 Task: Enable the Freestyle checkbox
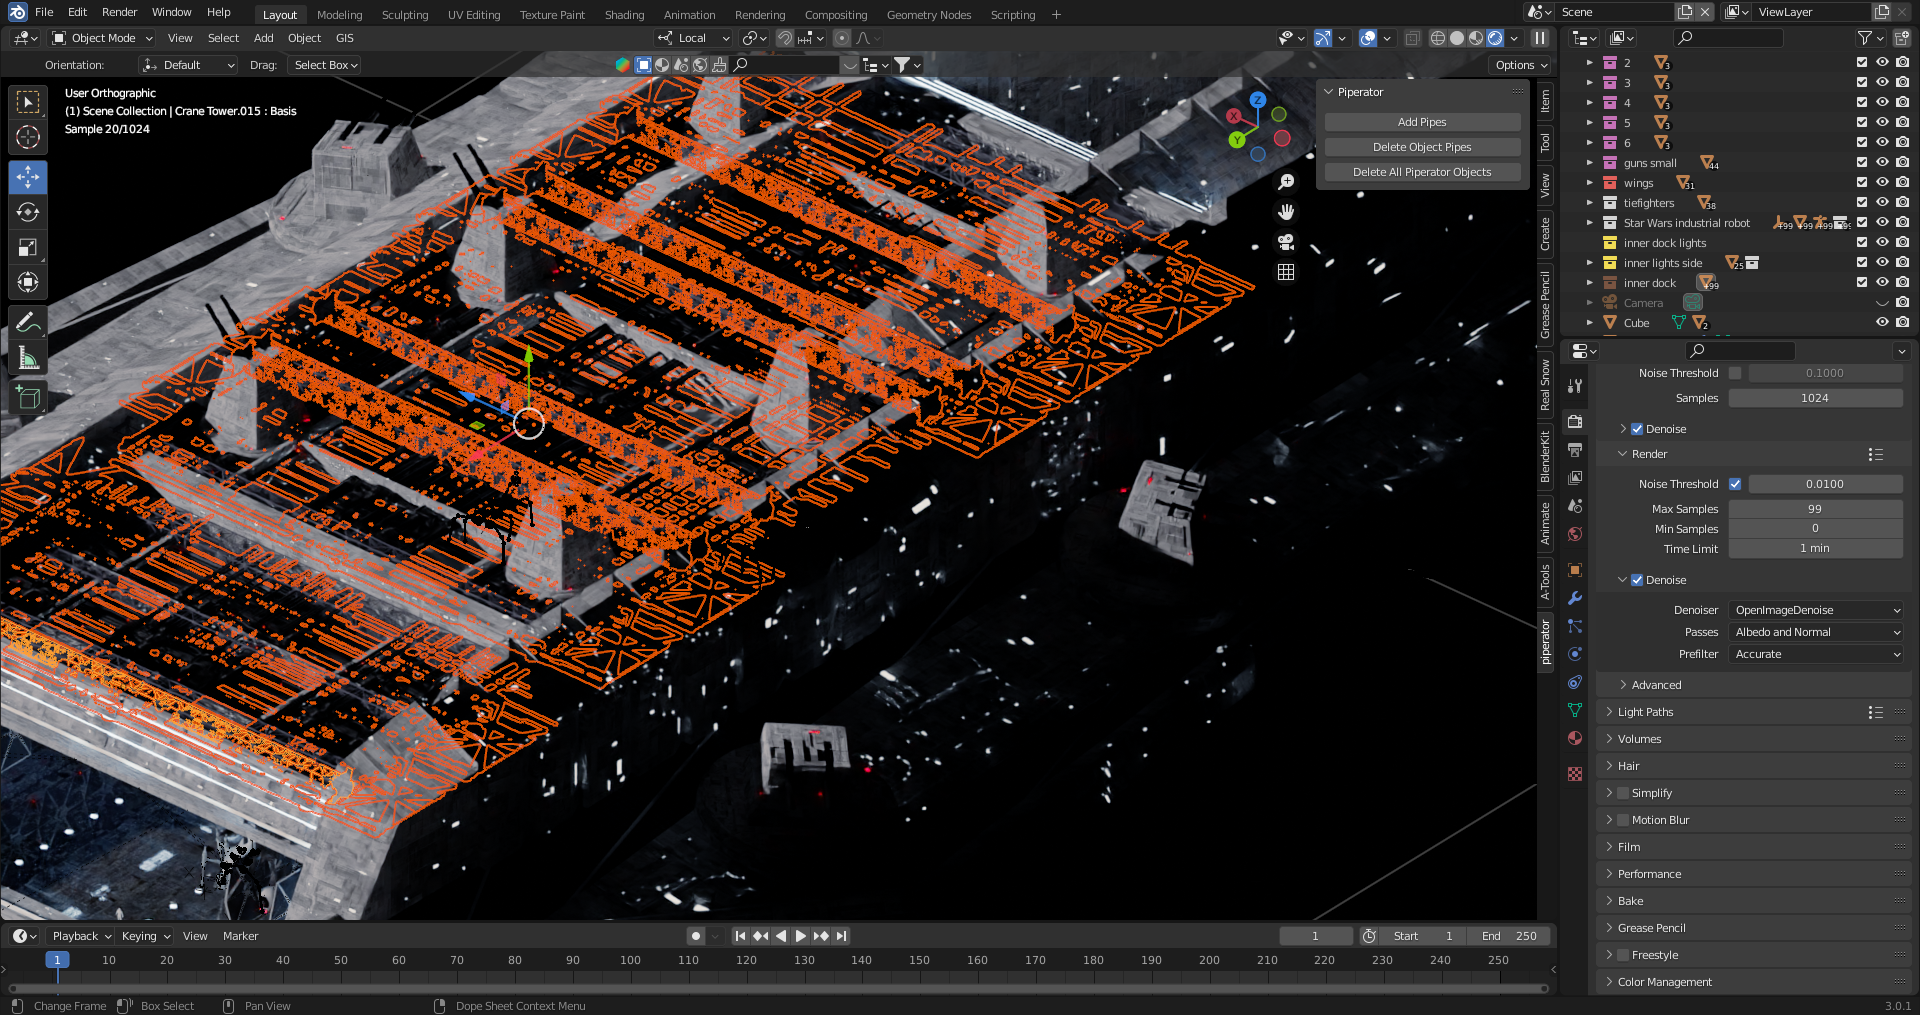coord(1623,955)
